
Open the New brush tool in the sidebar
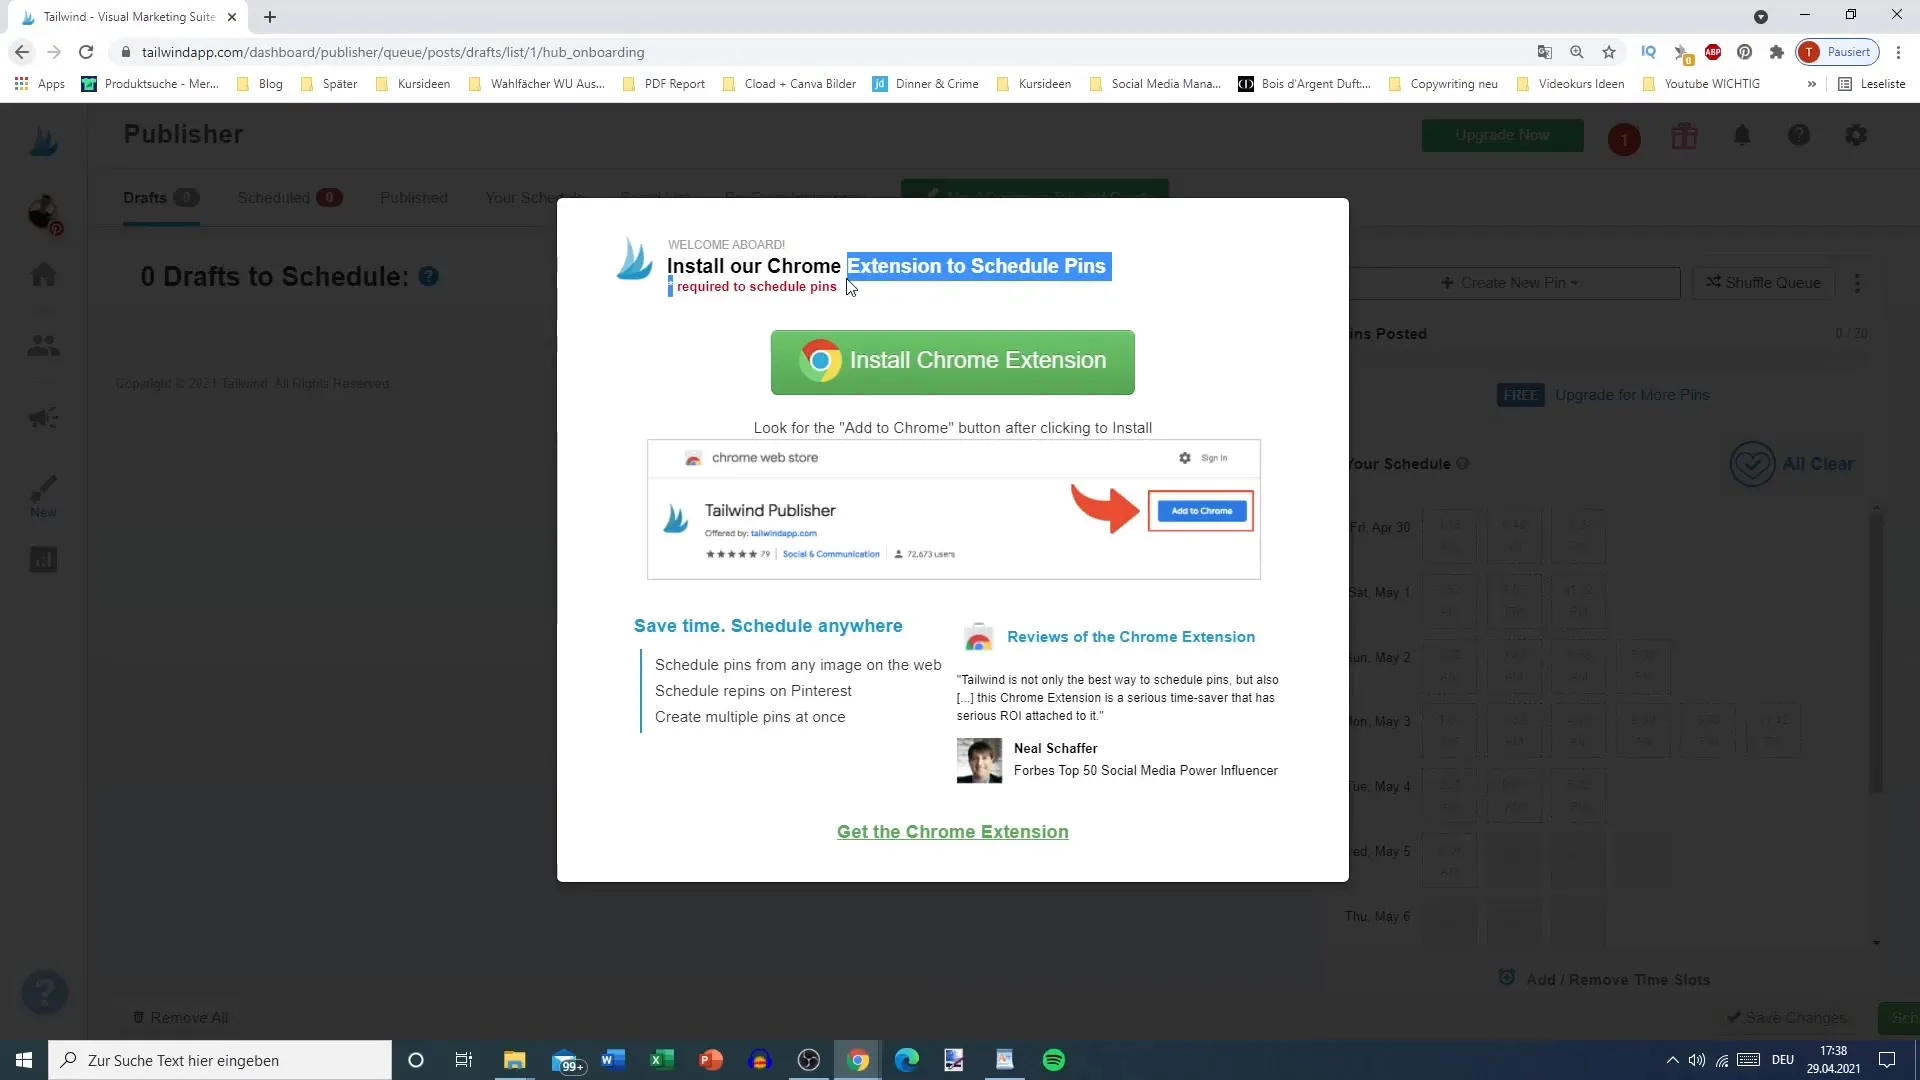pos(43,495)
